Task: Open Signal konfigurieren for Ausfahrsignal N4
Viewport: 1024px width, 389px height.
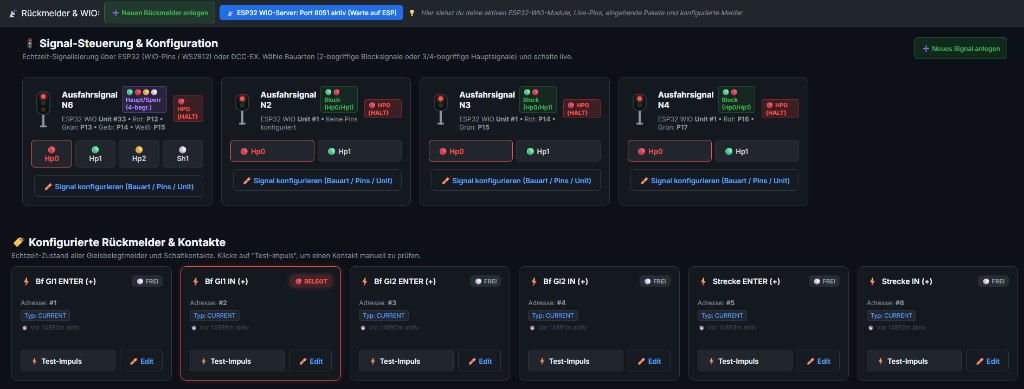Action: click(714, 180)
